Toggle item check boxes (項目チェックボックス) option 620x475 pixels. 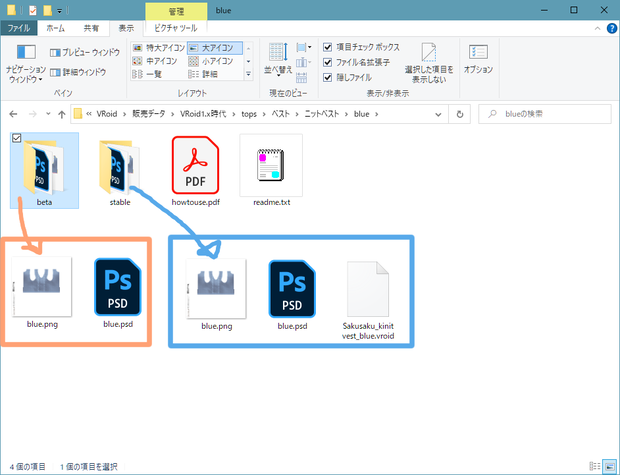[x=361, y=47]
